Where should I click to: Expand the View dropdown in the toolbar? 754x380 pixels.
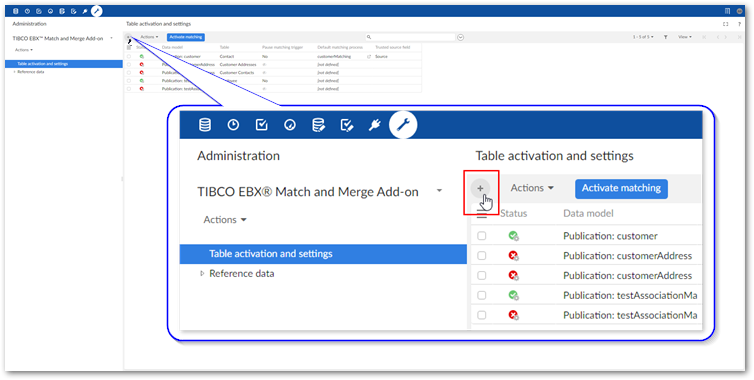(685, 37)
